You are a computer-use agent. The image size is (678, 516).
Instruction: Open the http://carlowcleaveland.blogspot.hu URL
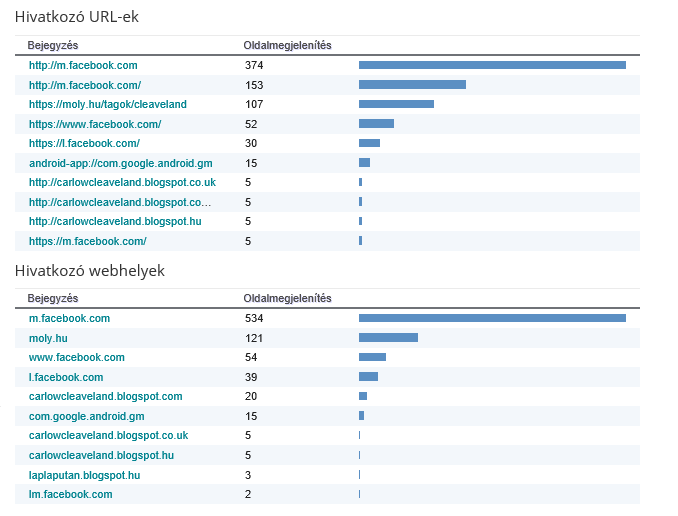[x=115, y=221]
